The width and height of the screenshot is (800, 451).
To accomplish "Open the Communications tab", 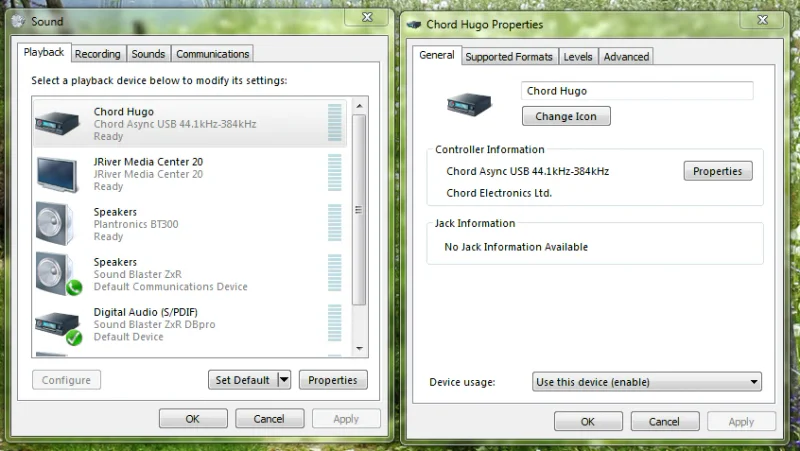I will pos(212,54).
